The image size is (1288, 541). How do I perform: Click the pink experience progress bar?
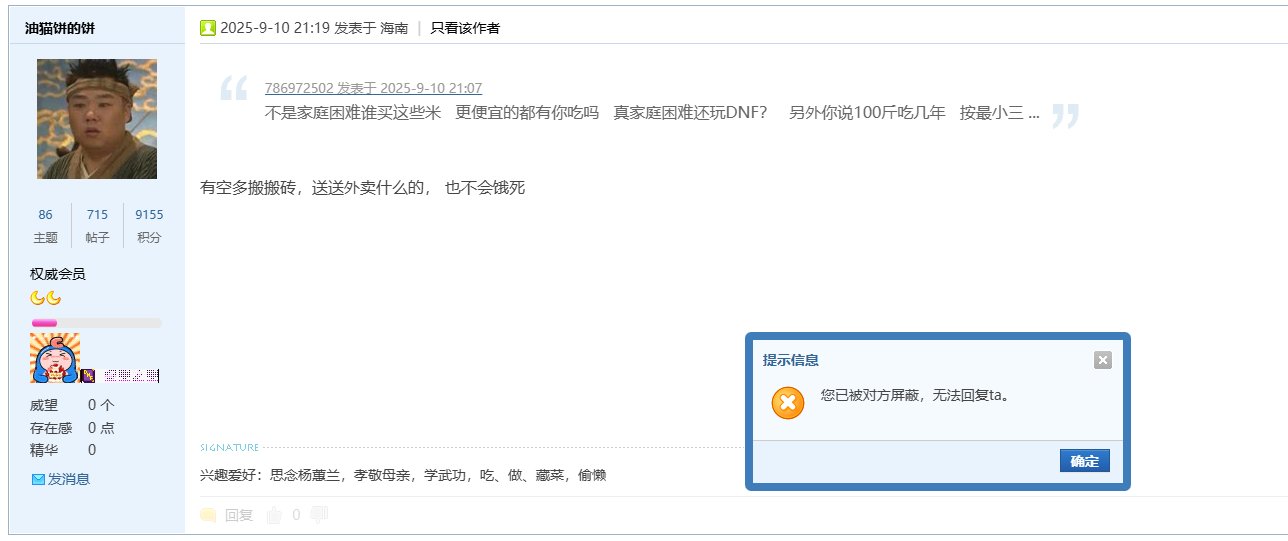96,323
